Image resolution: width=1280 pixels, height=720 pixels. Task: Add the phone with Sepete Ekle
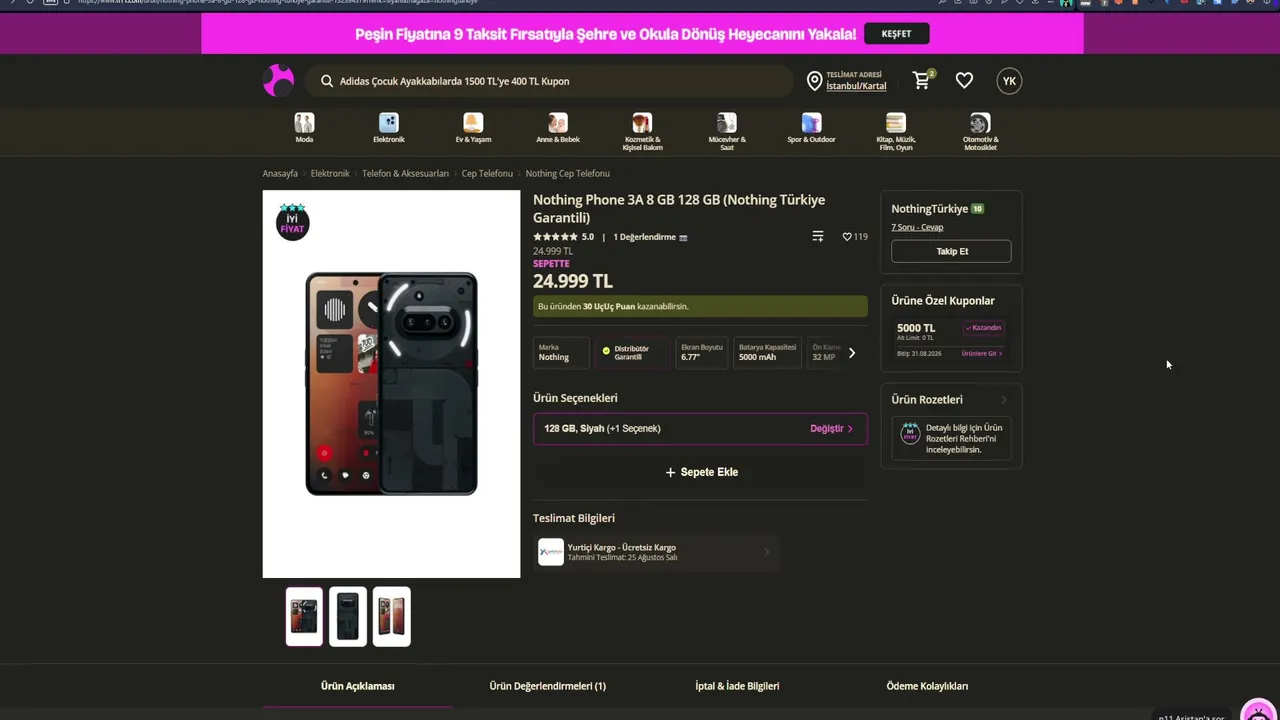click(700, 472)
